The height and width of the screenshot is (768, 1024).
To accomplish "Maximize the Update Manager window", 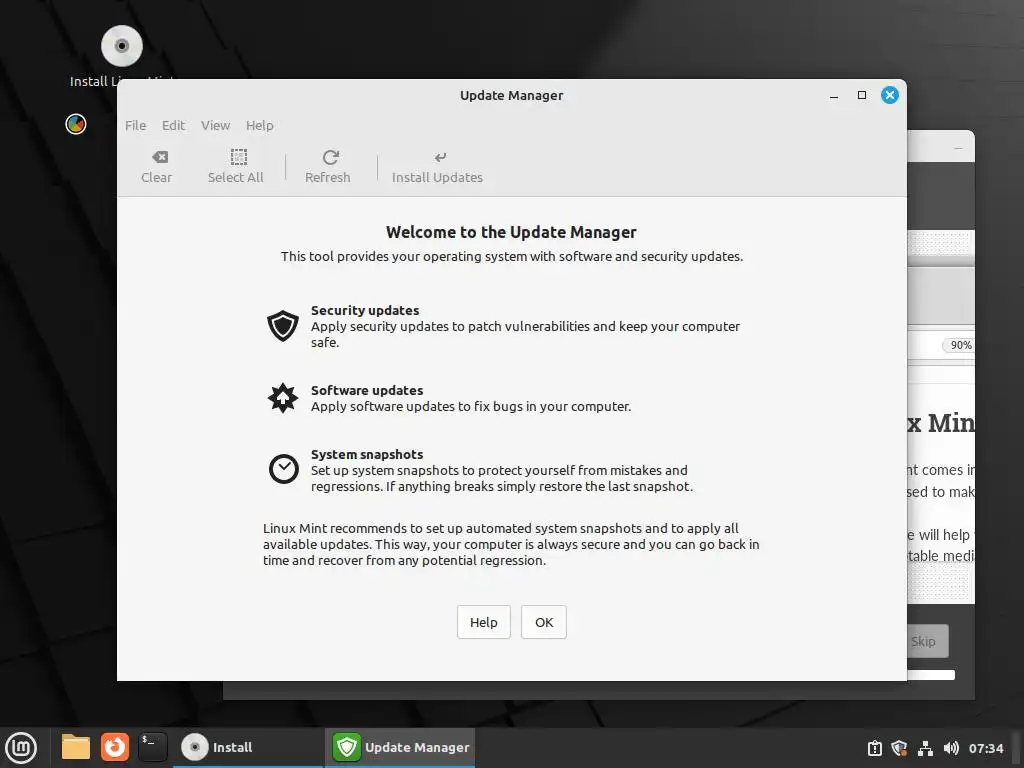I will 861,95.
